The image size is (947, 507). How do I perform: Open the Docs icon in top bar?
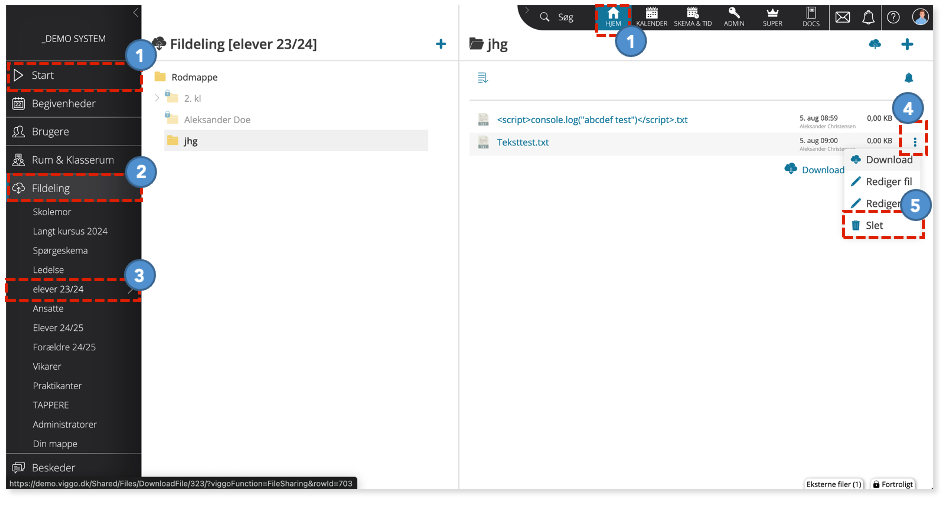click(x=811, y=17)
